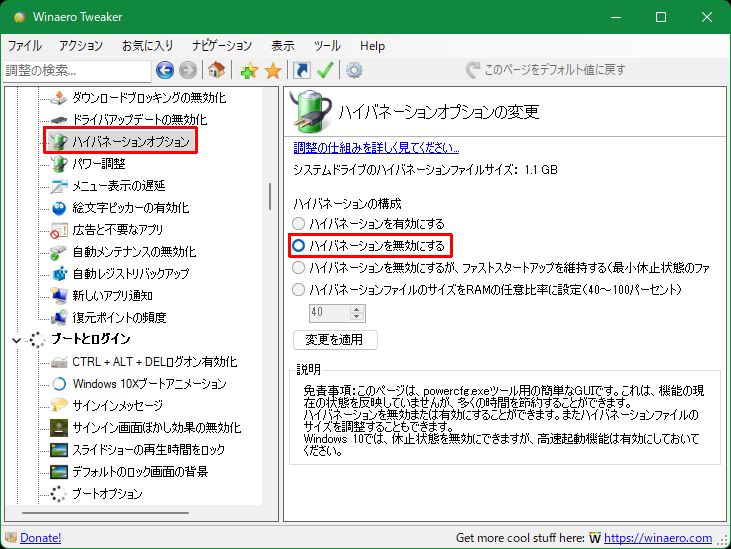The width and height of the screenshot is (731, 549).
Task: Open the Help menu
Action: click(x=372, y=46)
